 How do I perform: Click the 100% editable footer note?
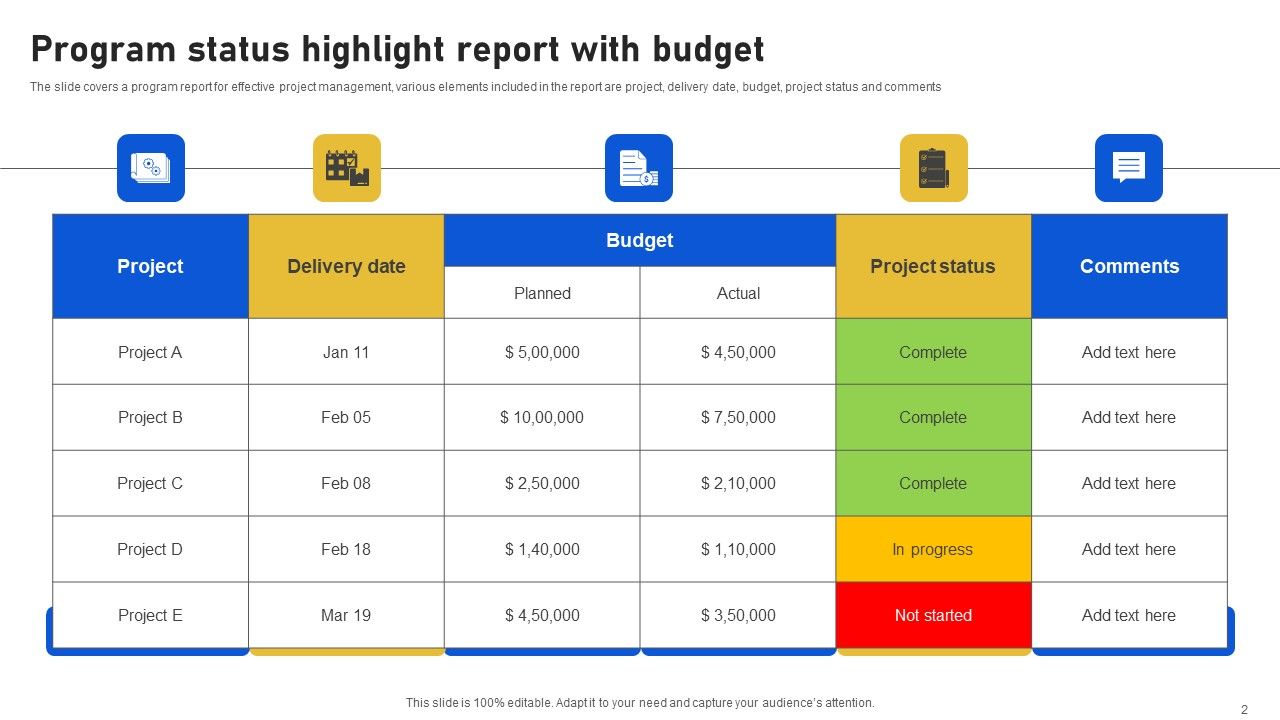click(x=640, y=703)
